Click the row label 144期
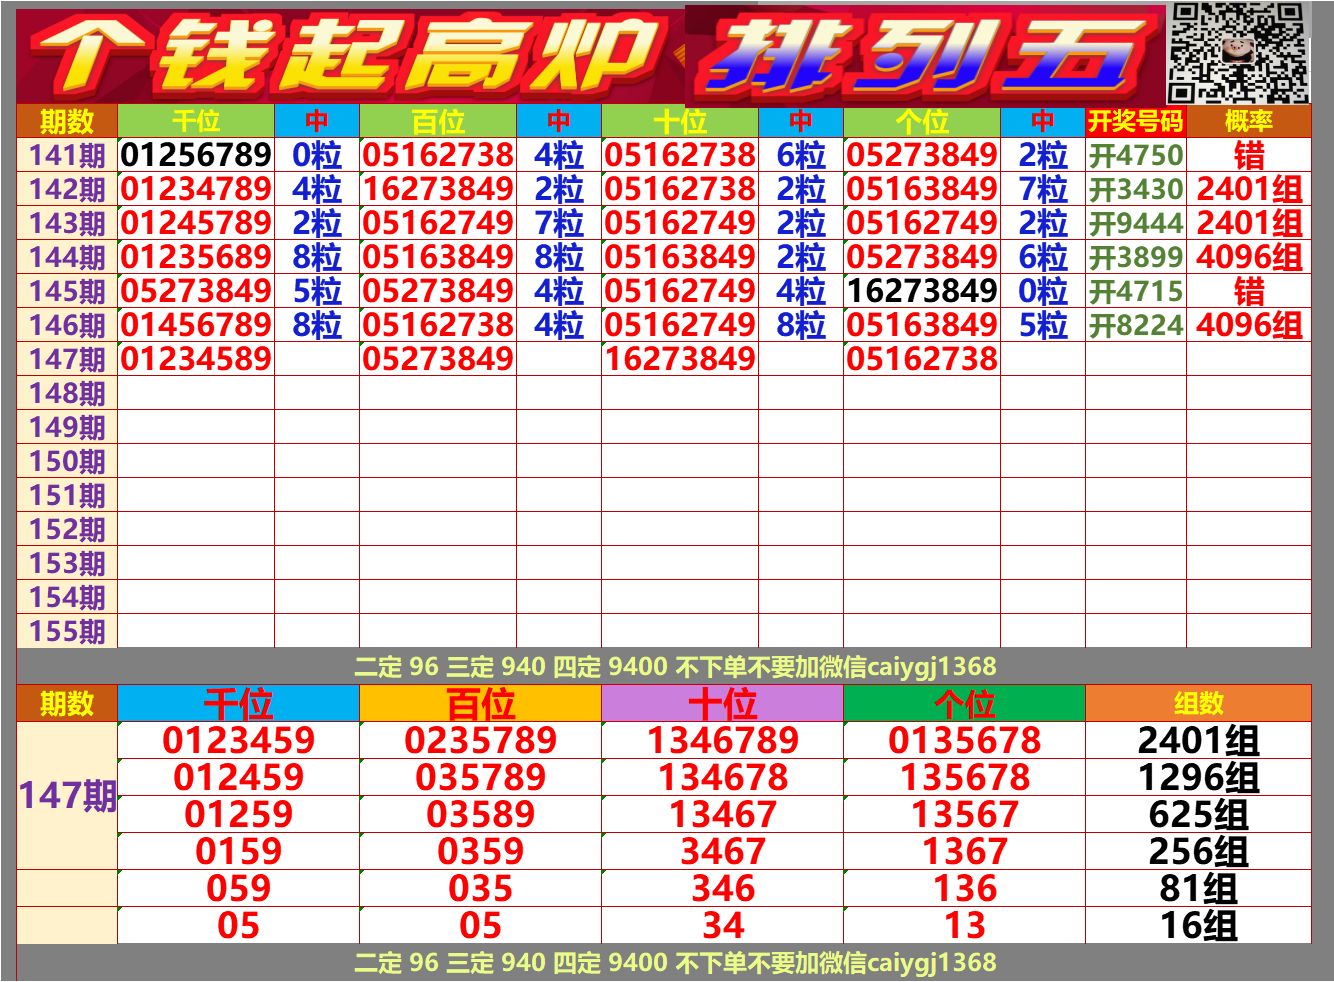The image size is (1334, 982). pos(67,257)
